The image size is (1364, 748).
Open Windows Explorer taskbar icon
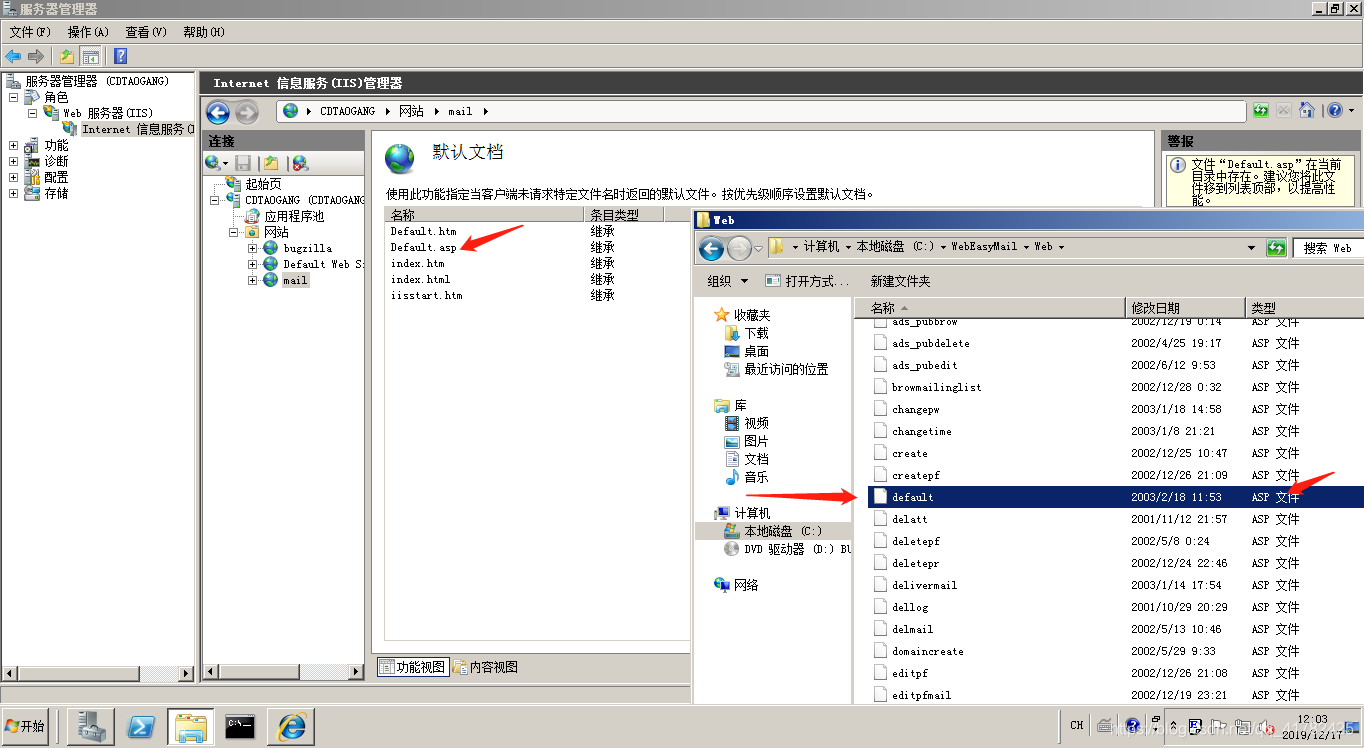(x=191, y=727)
